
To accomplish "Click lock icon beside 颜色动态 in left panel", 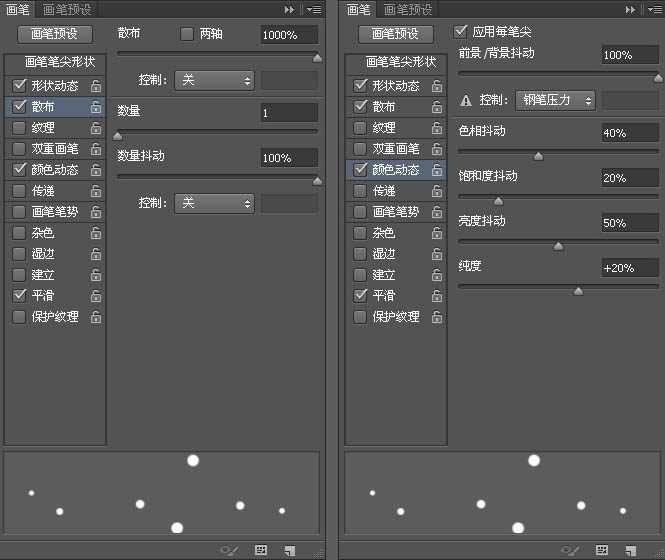I will click(96, 170).
